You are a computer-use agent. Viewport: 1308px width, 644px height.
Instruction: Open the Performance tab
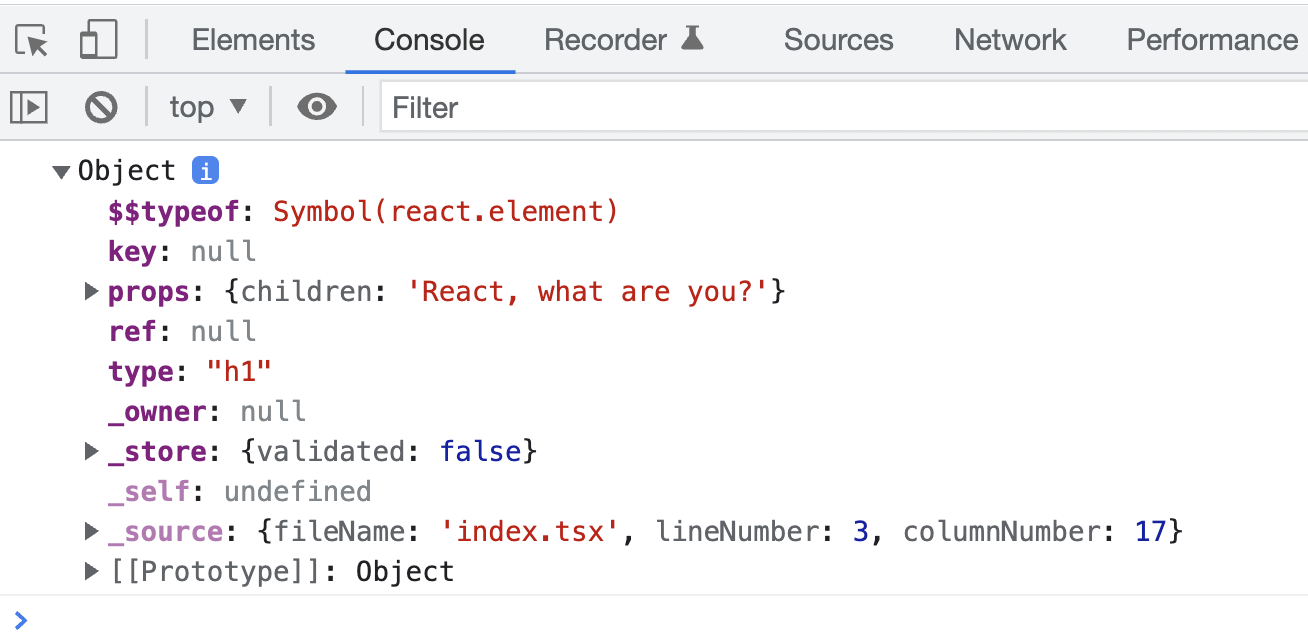(1211, 40)
